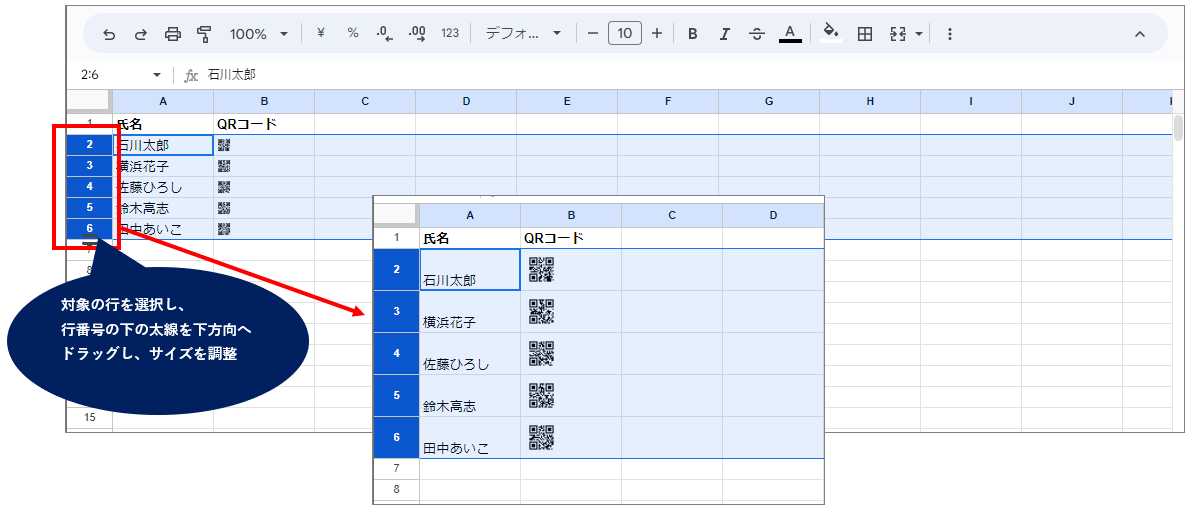Click the Redo arrow in the toolbar
This screenshot has height=515, width=1190.
click(141, 33)
